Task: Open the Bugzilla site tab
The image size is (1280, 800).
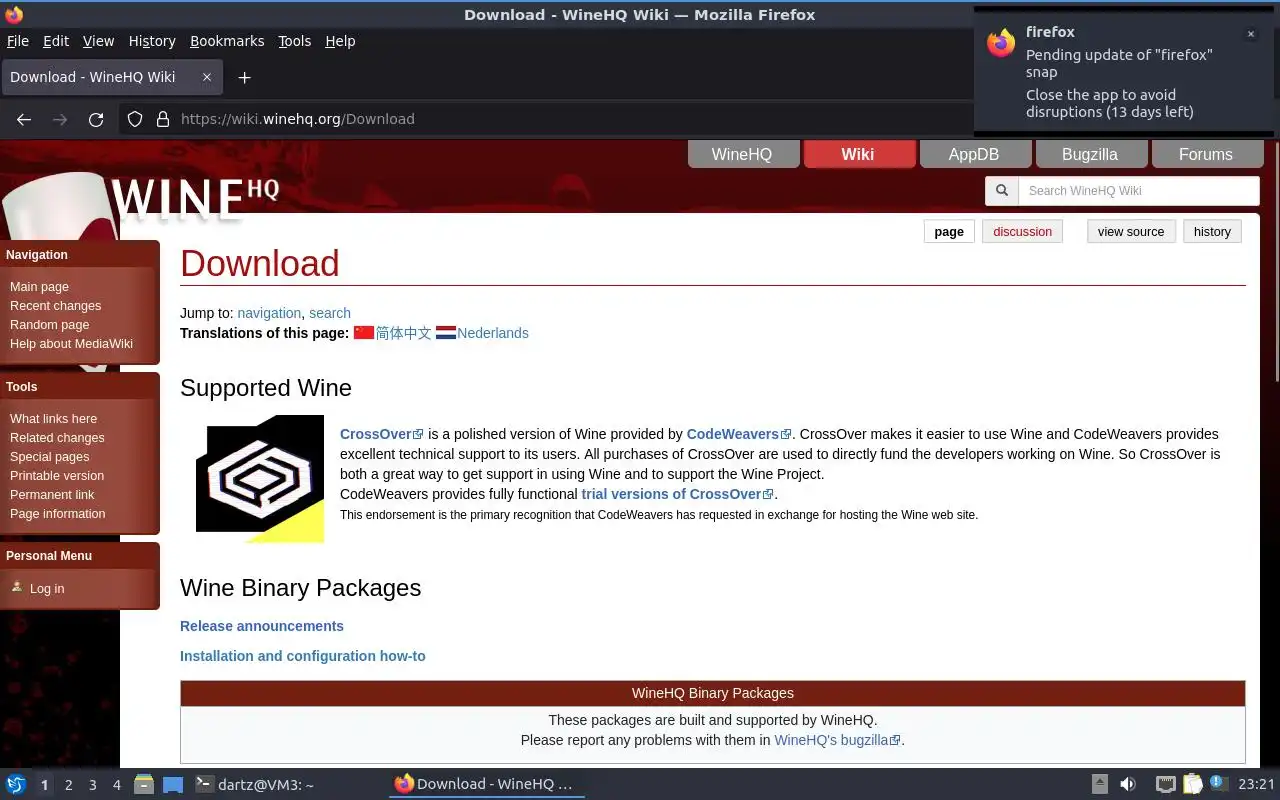Action: click(1090, 154)
